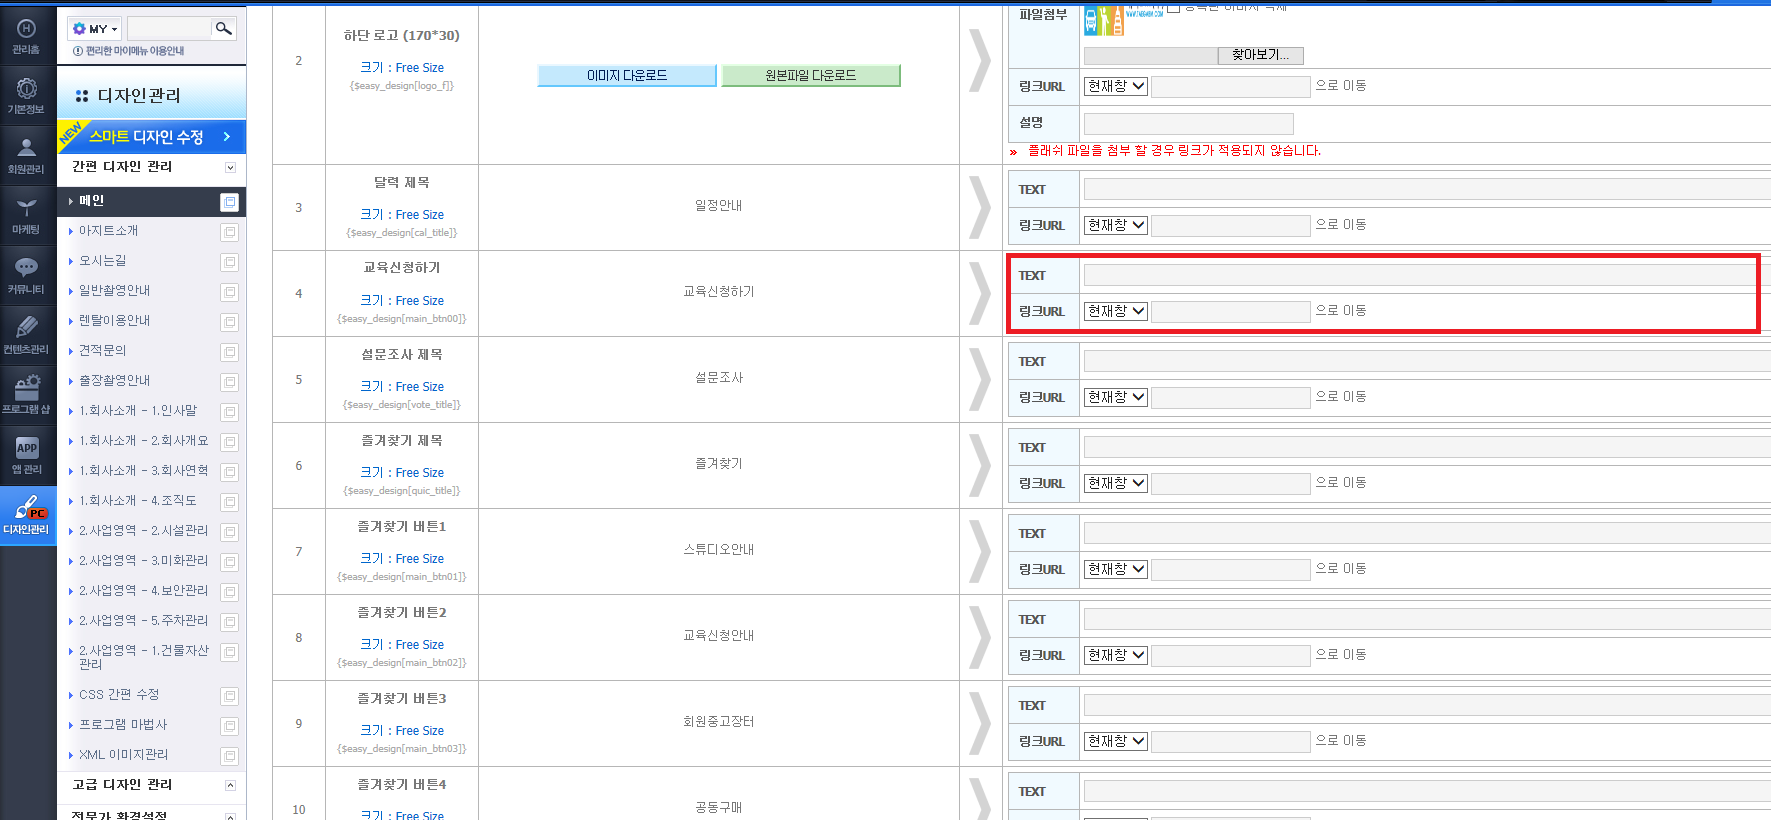Open the 앱 관리 APP icon

[27, 456]
